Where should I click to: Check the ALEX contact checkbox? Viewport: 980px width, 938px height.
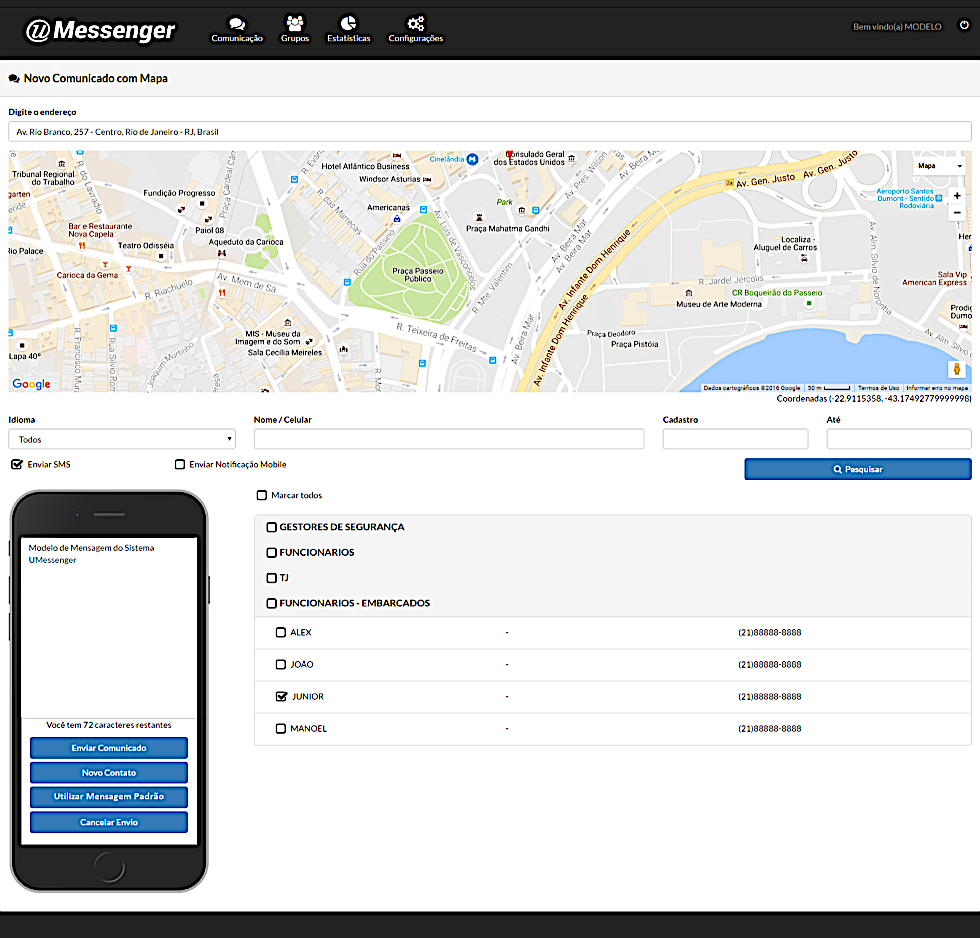tap(281, 632)
